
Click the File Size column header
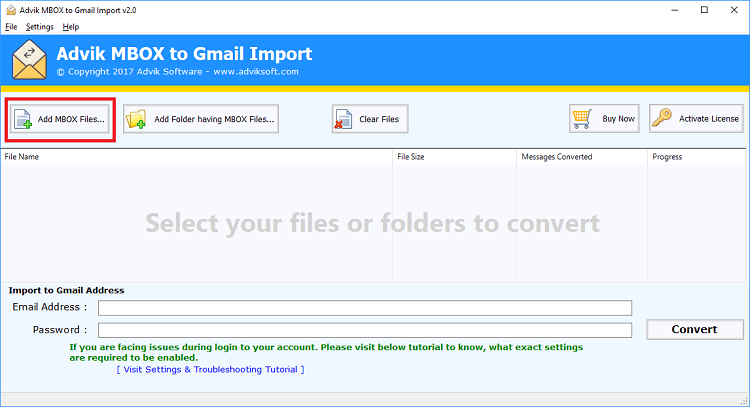[454, 157]
